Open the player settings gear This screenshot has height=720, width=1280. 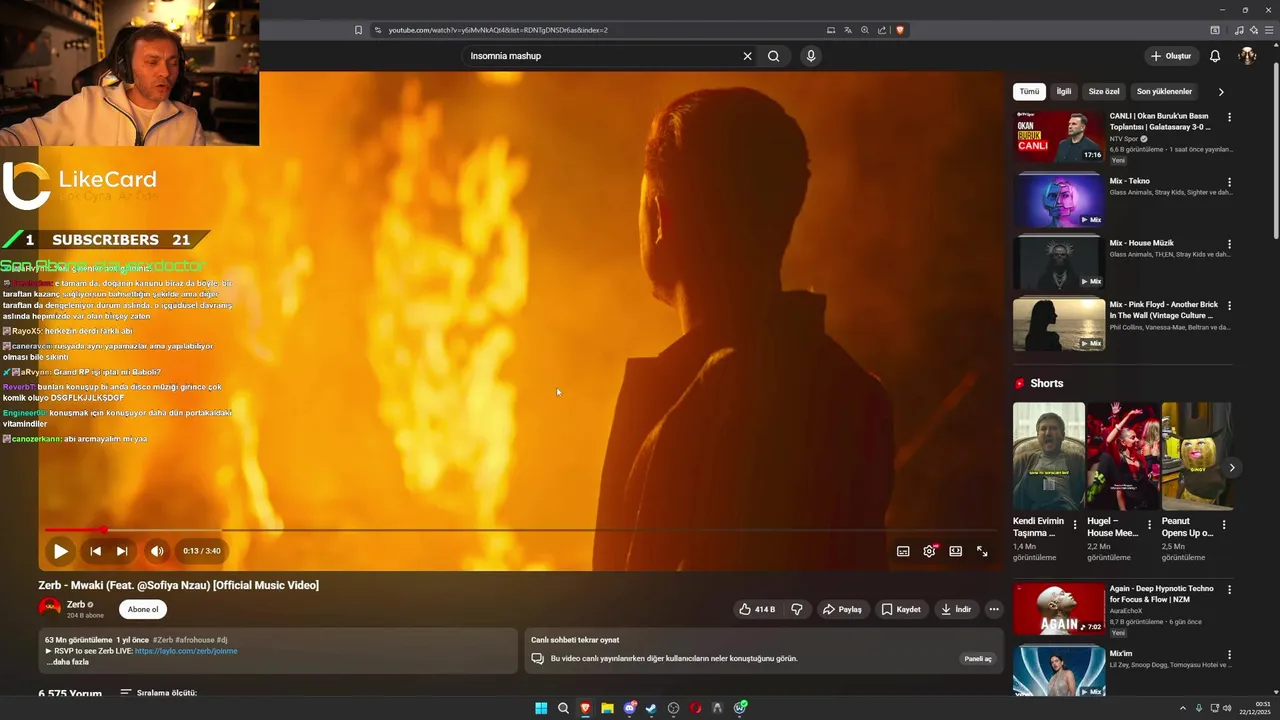coord(929,551)
